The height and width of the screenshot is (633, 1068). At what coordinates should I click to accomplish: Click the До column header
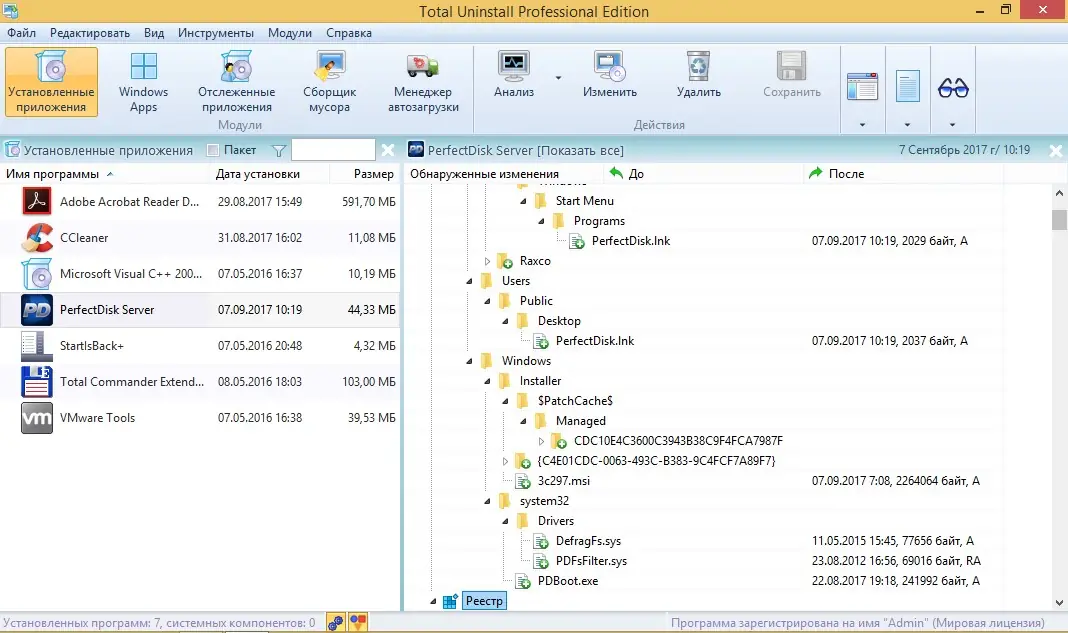[704, 174]
